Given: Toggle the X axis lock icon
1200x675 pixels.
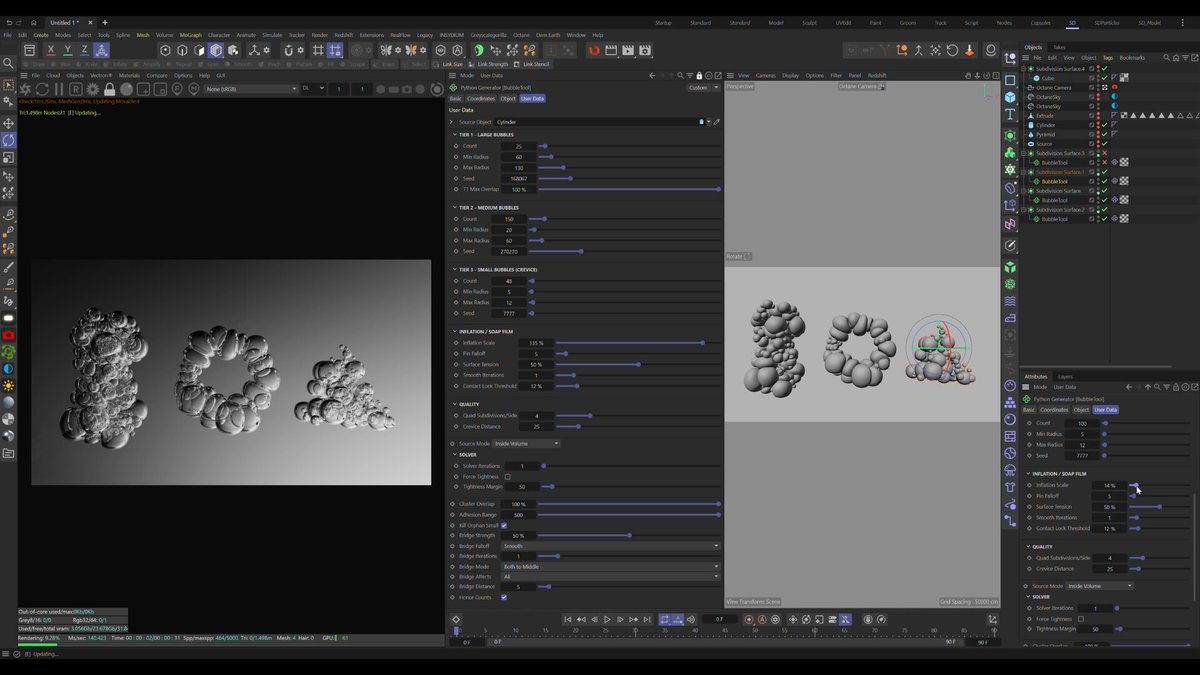Looking at the screenshot, I should pyautogui.click(x=51, y=50).
